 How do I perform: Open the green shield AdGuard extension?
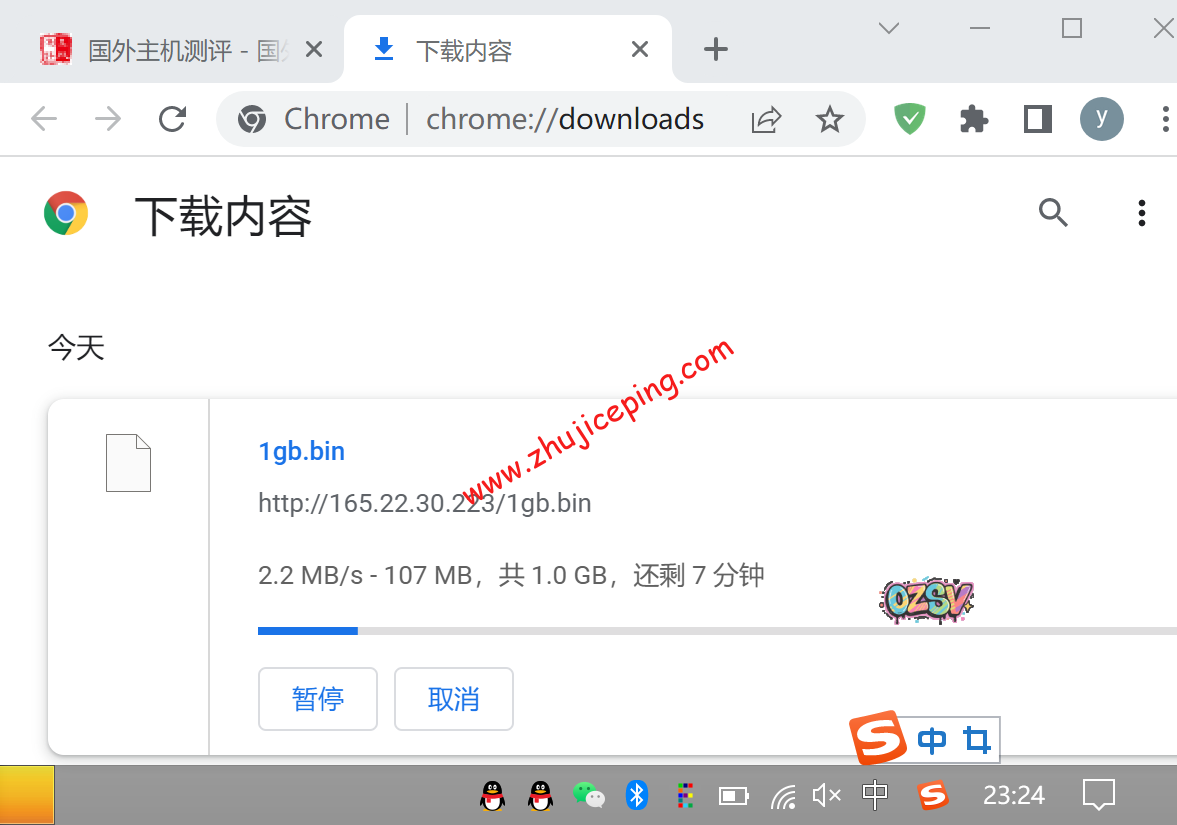point(909,119)
